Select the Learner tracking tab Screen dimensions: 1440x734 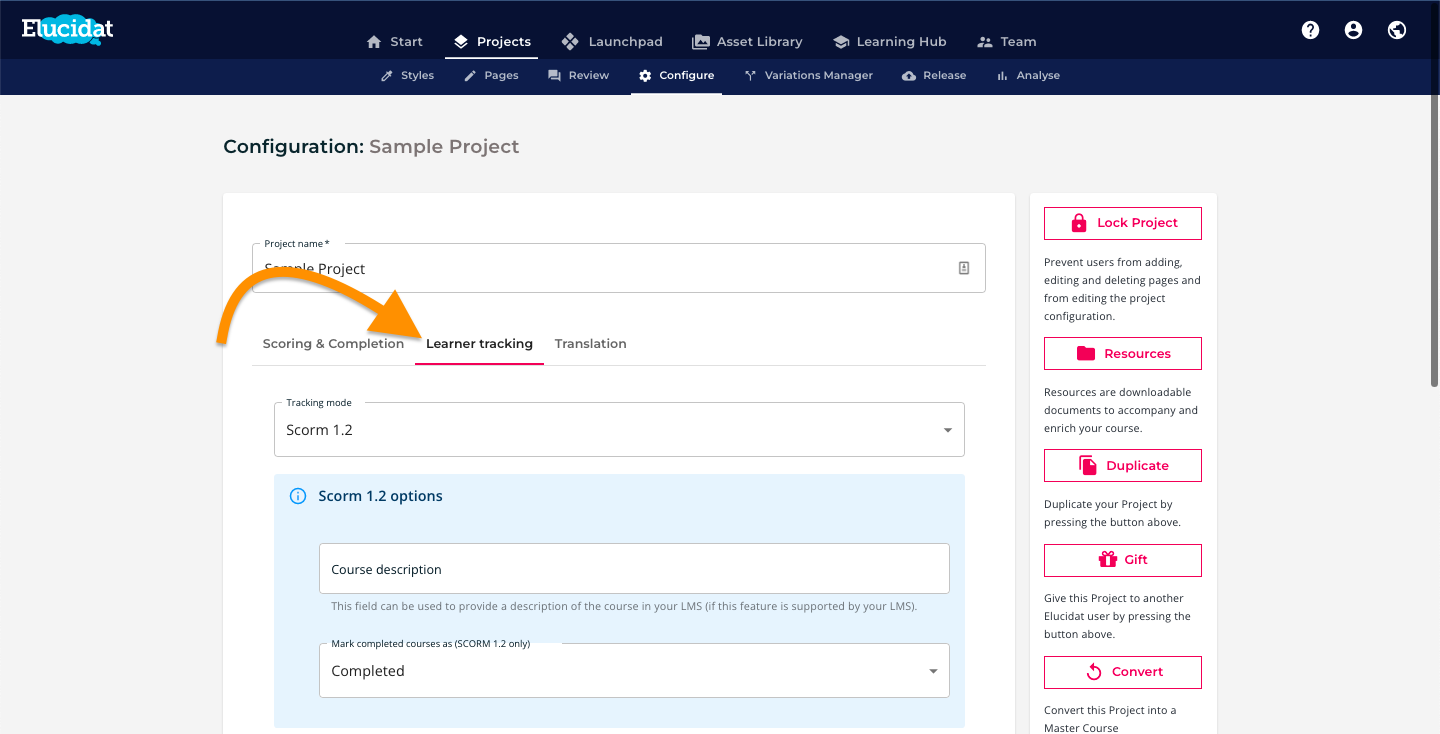[479, 343]
